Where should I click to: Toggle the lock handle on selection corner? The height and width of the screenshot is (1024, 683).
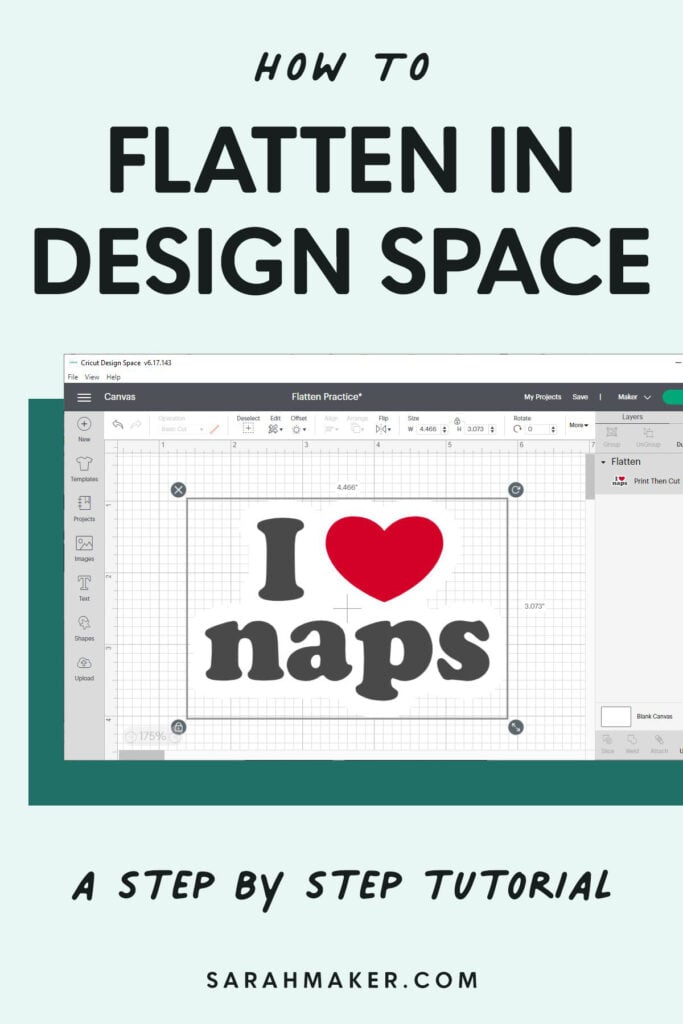click(178, 727)
